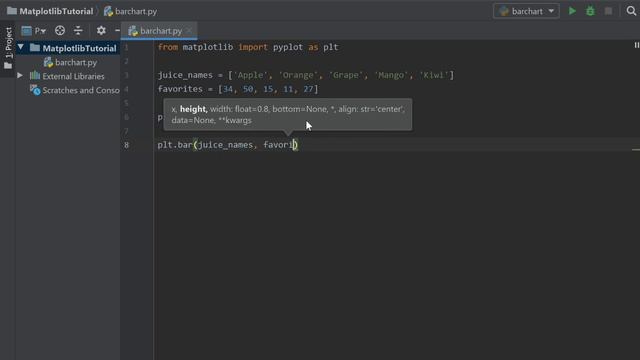Click the Stop process button
The width and height of the screenshot is (640, 360).
608,11
